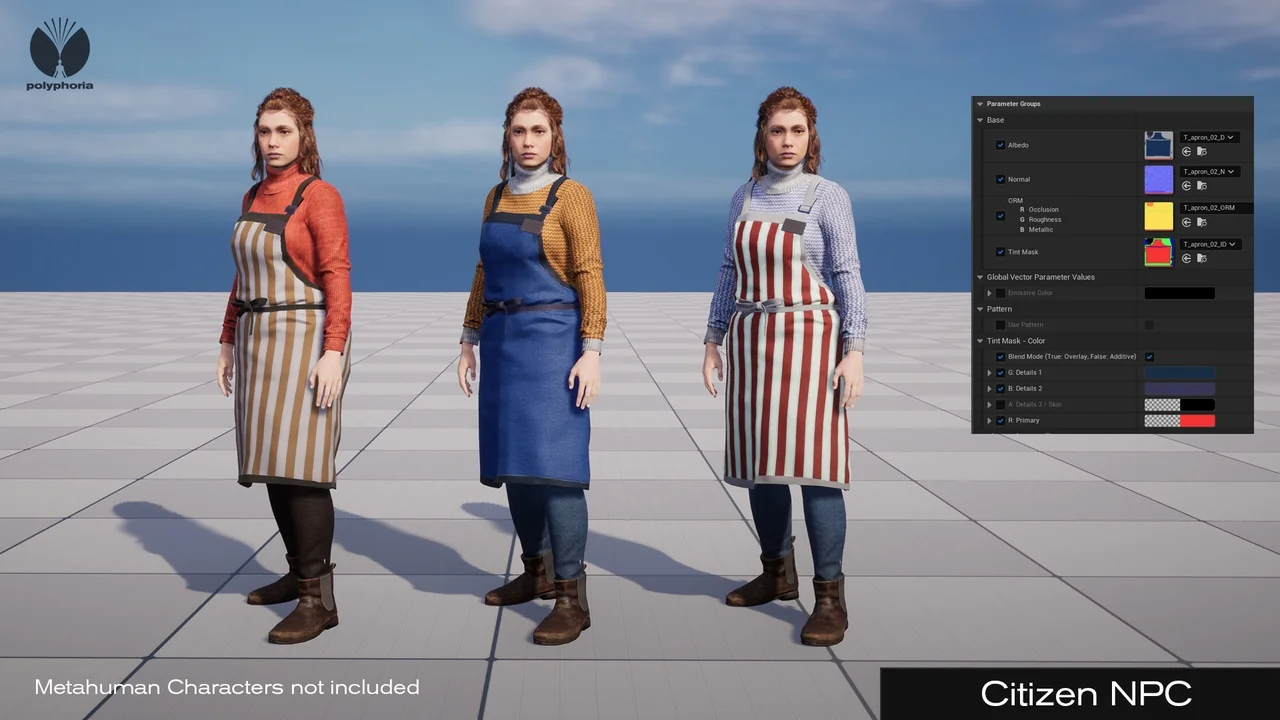Image resolution: width=1280 pixels, height=720 pixels.
Task: Collapse the Base parameter group
Action: tap(980, 120)
